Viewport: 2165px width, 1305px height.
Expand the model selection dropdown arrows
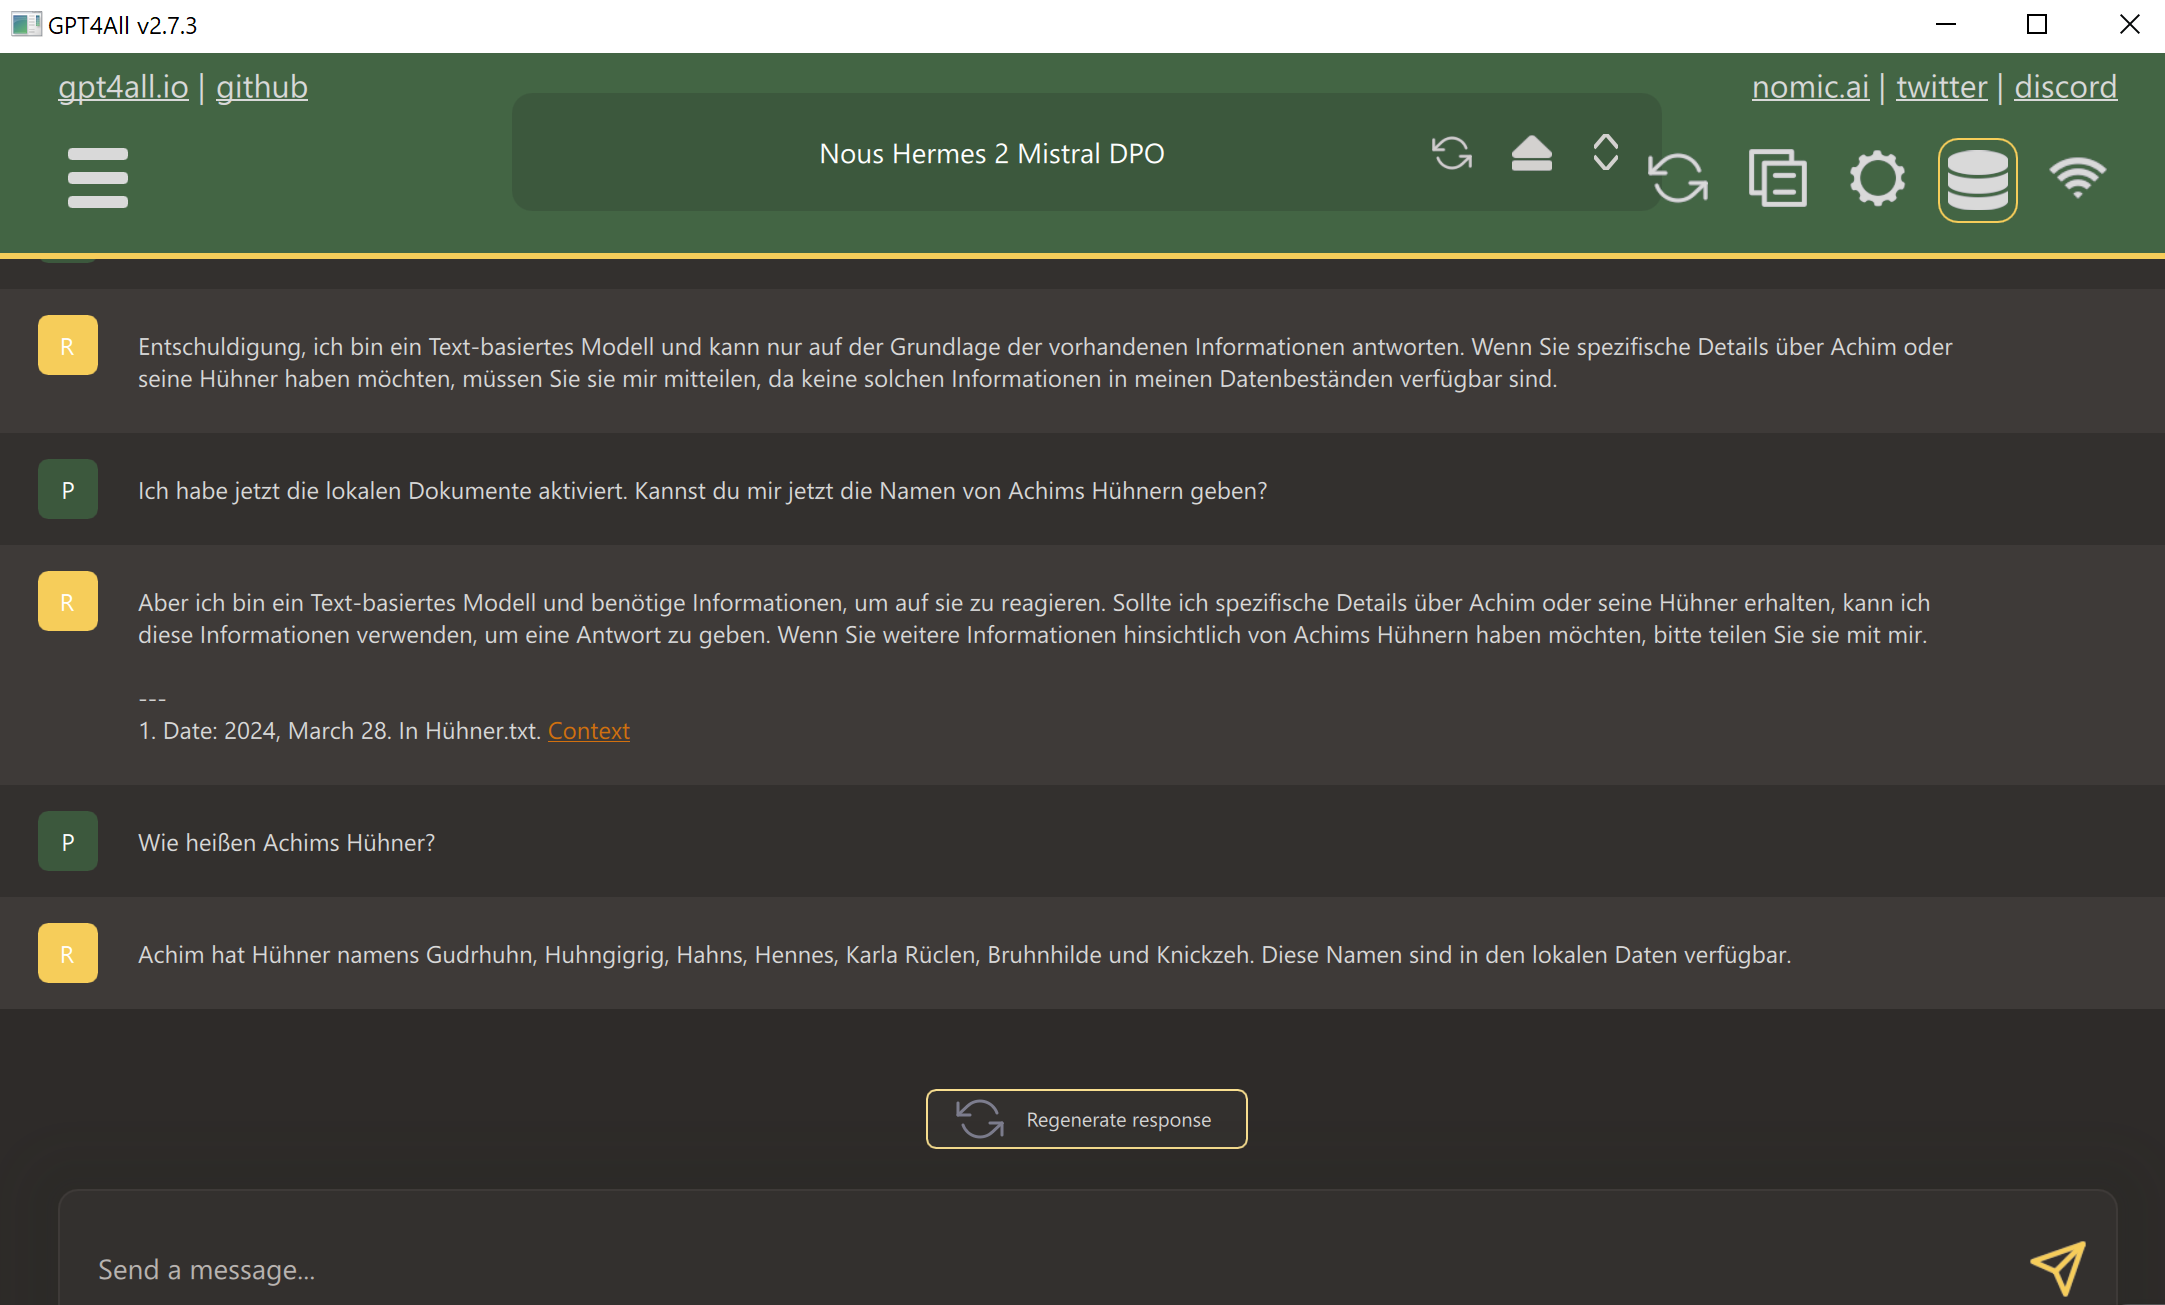(x=1605, y=152)
